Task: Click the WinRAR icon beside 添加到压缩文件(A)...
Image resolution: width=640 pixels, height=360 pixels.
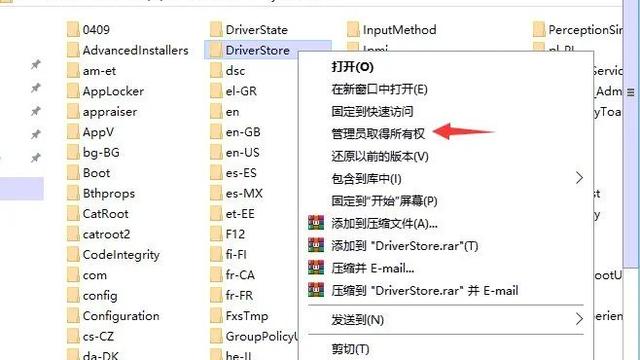Action: click(x=316, y=223)
